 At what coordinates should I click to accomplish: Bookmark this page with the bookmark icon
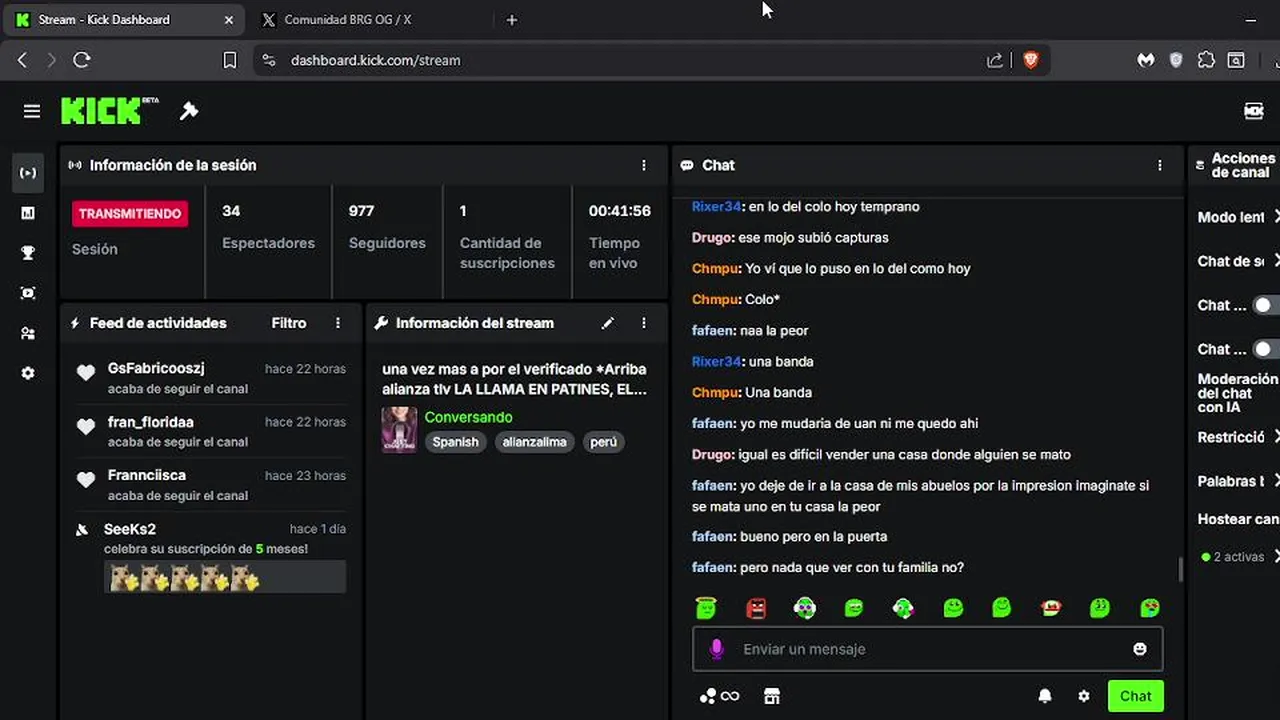(229, 60)
